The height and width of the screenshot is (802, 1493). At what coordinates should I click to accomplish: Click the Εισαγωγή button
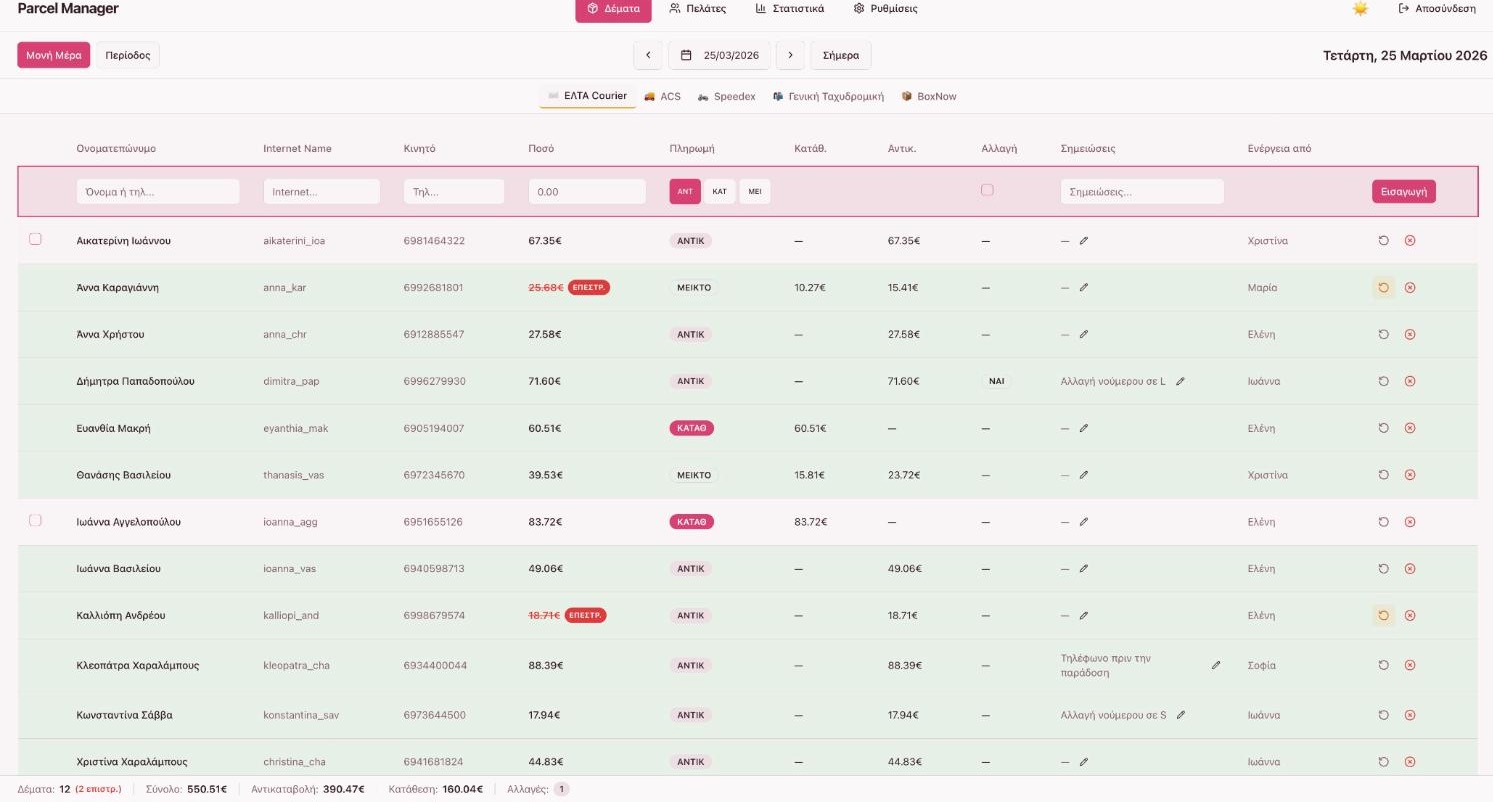tap(1403, 191)
